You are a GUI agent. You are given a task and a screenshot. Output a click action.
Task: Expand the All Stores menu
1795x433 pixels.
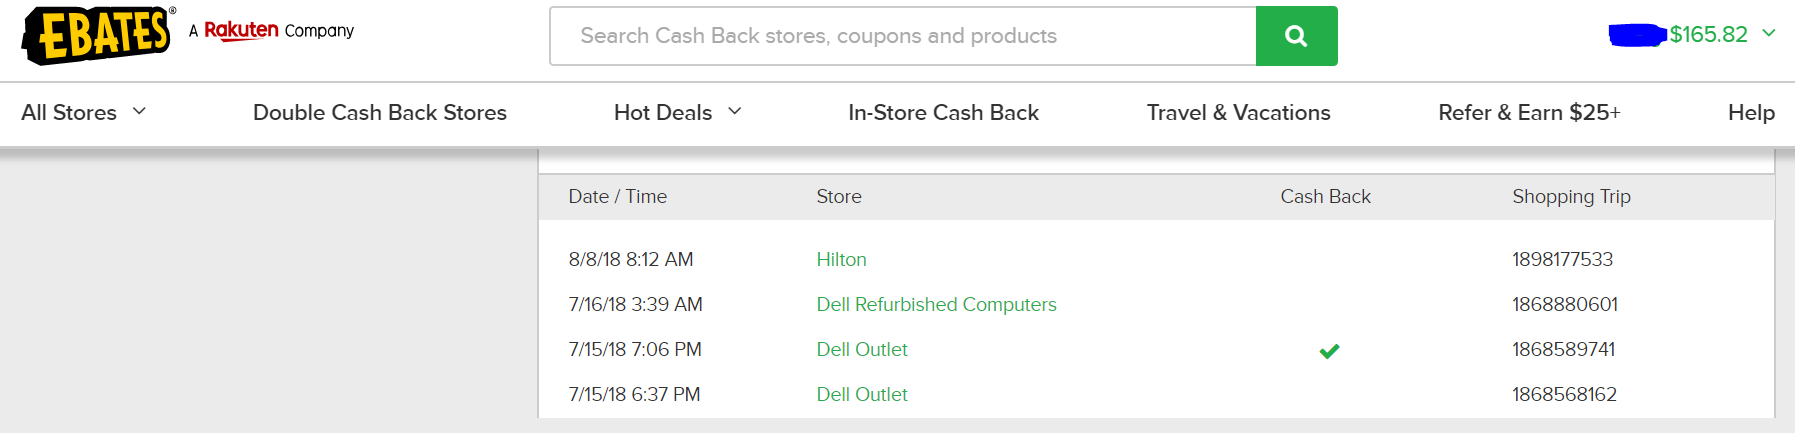pos(84,112)
